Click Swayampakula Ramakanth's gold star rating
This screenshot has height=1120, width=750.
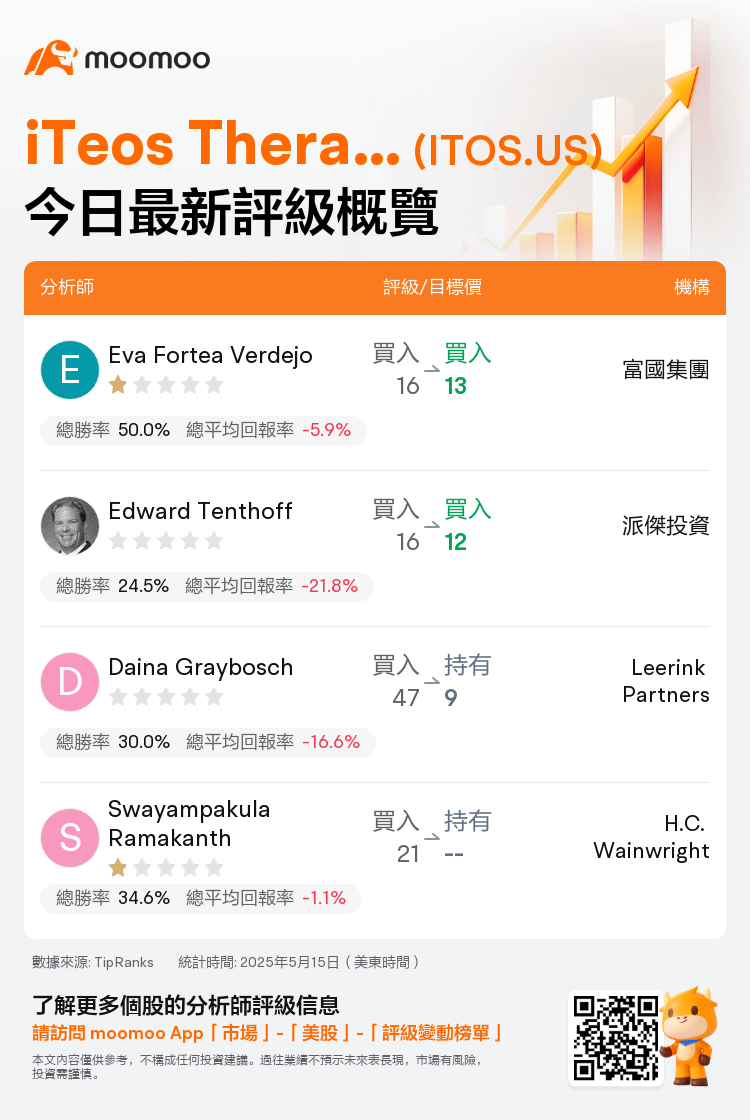166,868
